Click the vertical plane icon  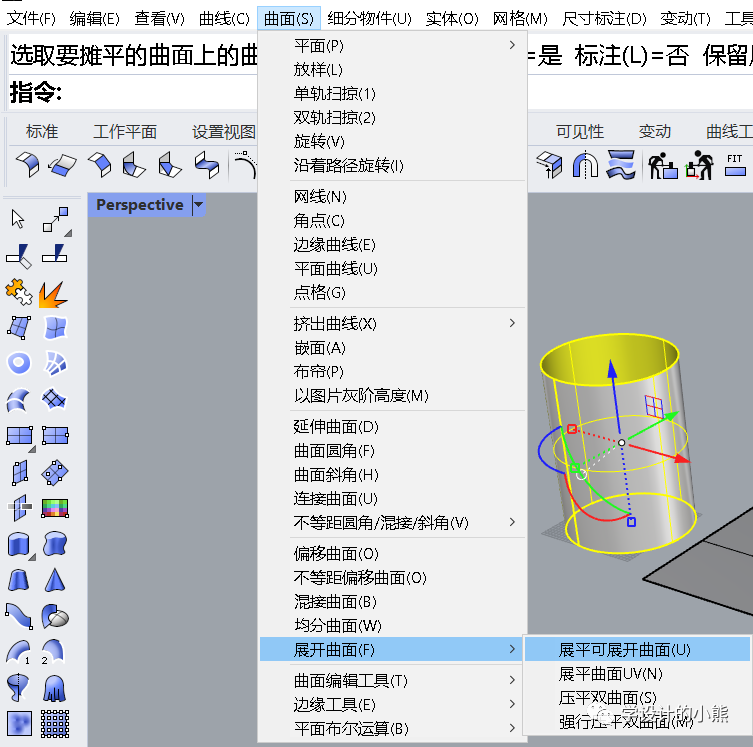pyautogui.click(x=20, y=472)
